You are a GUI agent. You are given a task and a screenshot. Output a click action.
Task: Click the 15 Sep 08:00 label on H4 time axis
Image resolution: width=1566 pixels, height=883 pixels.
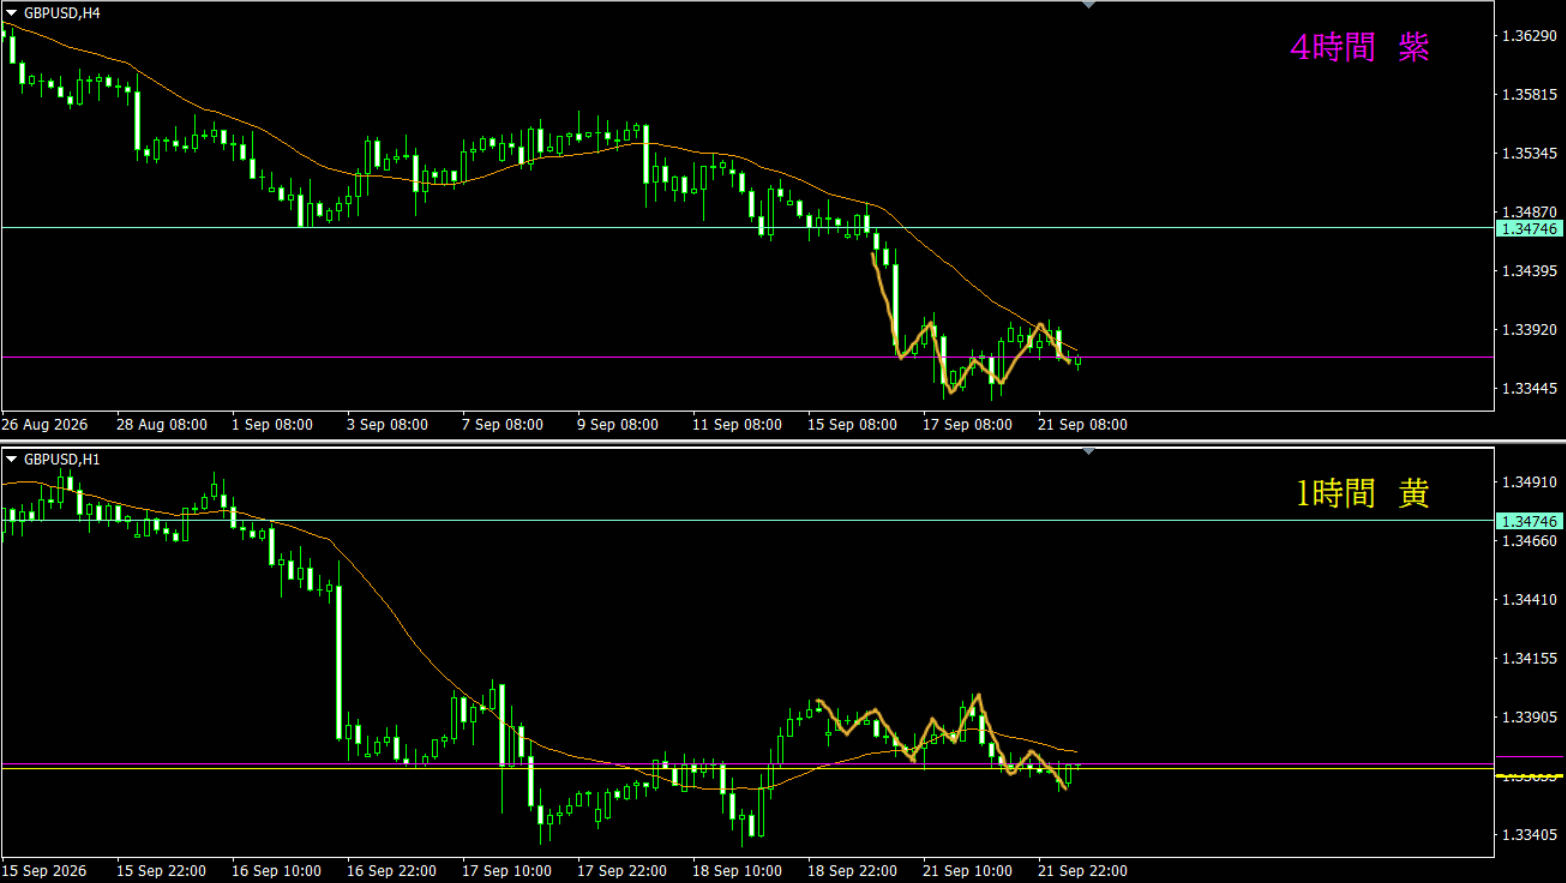852,424
